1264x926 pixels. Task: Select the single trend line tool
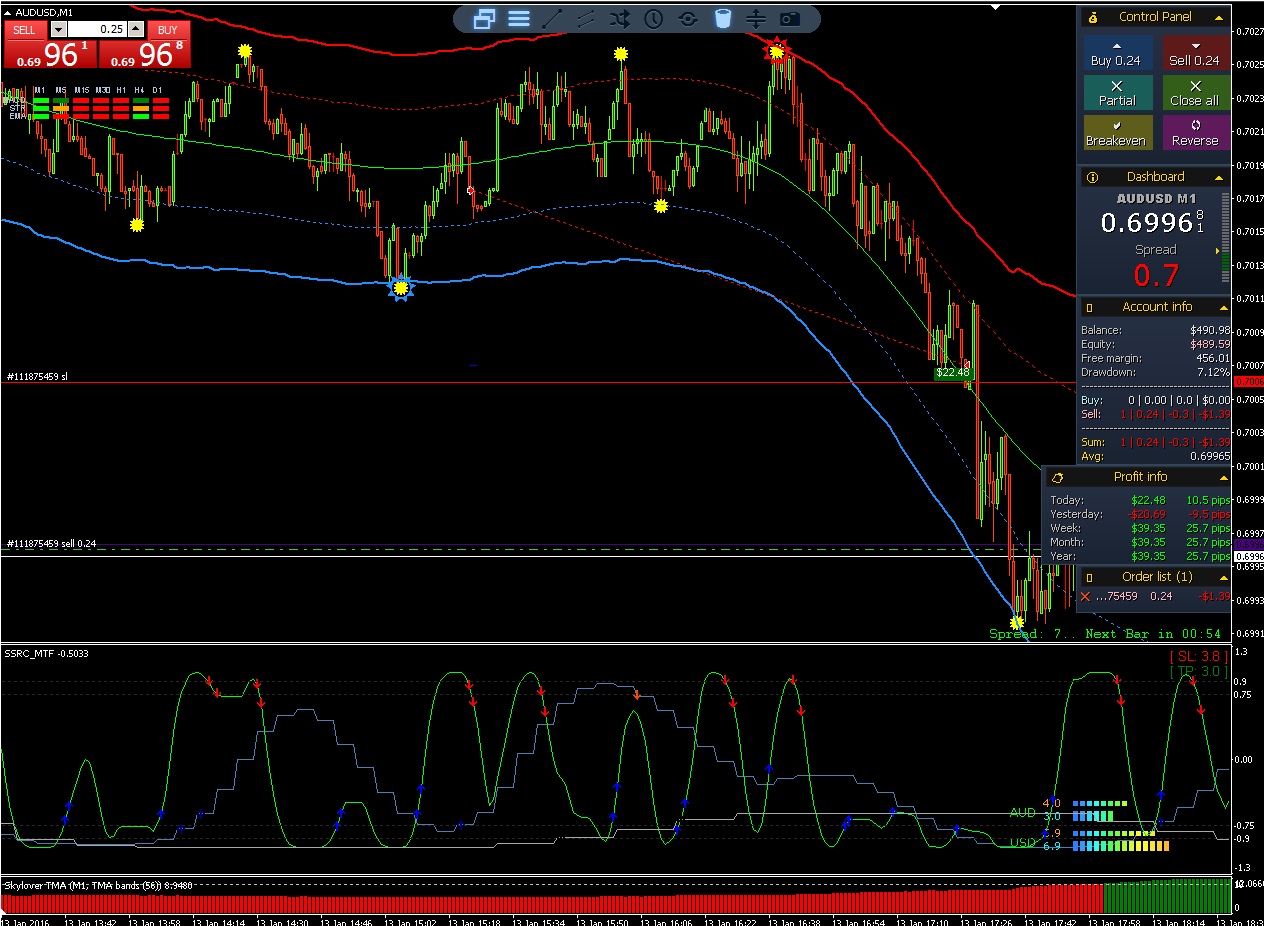(551, 18)
